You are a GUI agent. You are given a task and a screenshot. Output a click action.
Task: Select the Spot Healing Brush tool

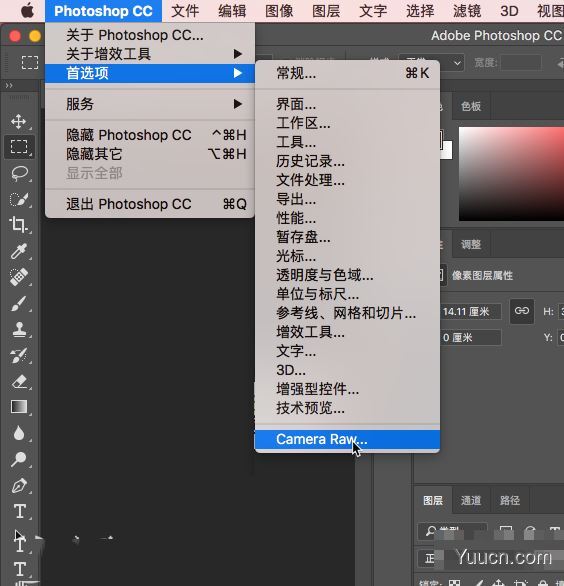[19, 277]
